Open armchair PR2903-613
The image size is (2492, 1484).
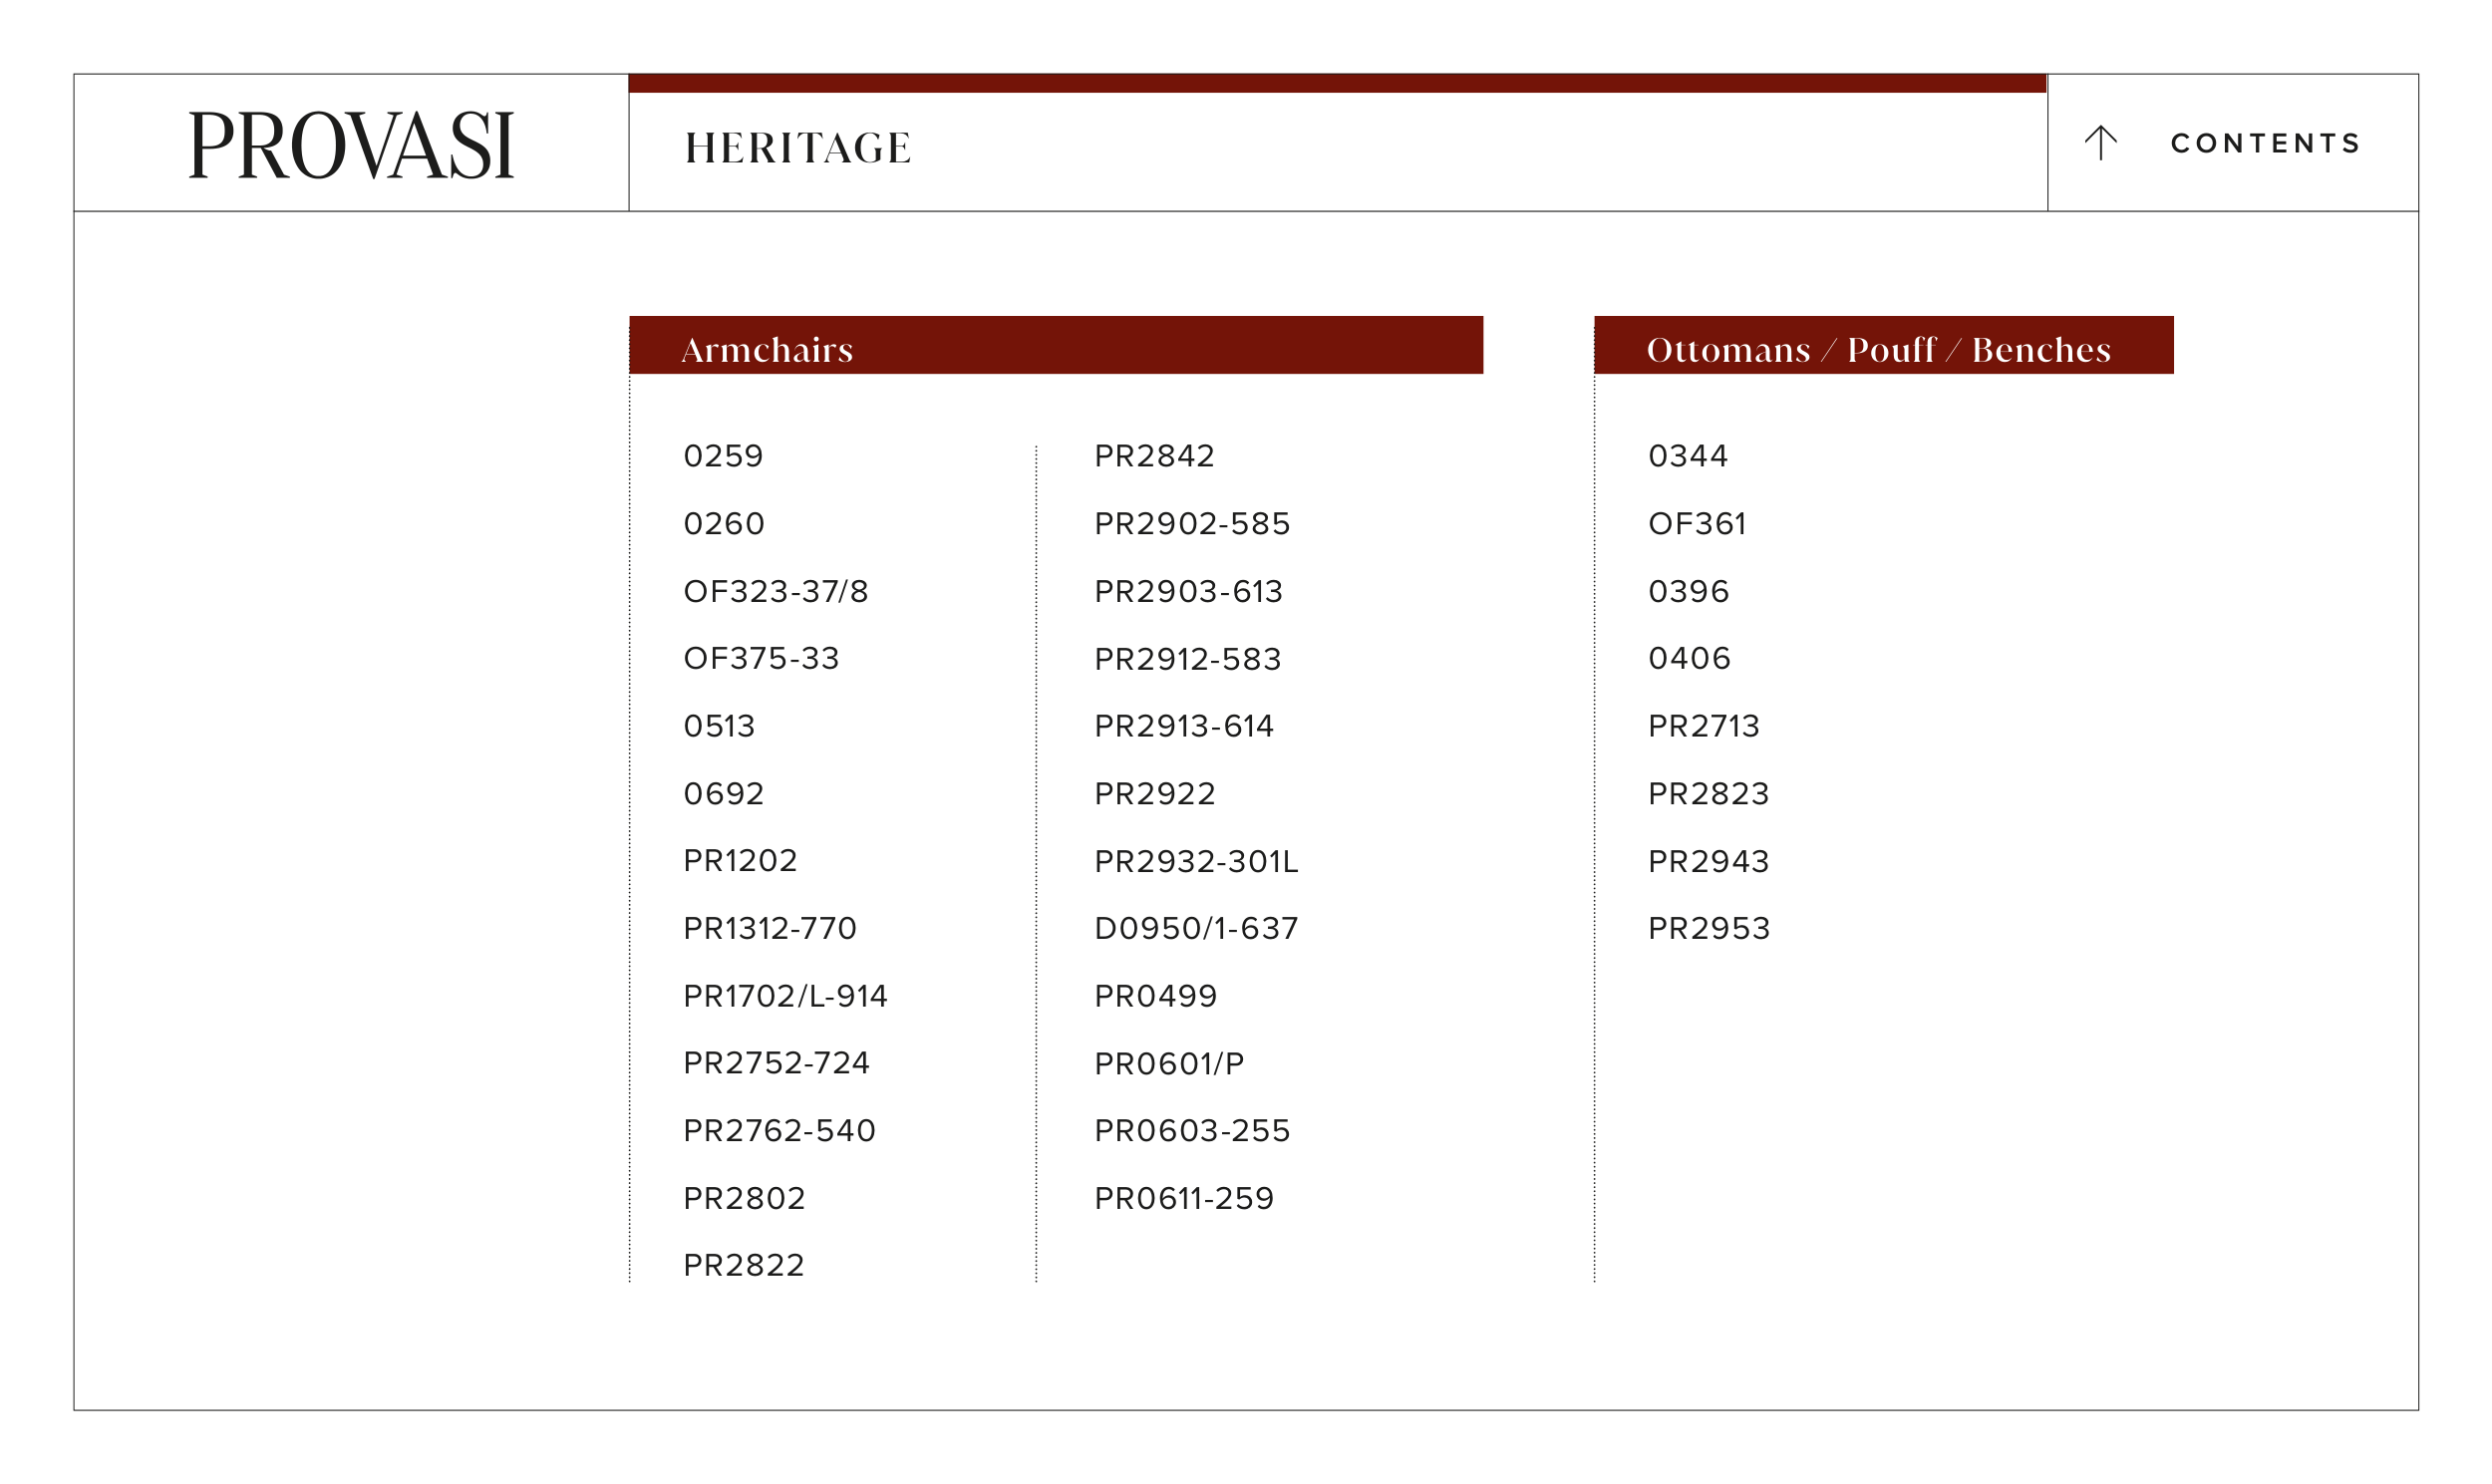click(x=1188, y=591)
